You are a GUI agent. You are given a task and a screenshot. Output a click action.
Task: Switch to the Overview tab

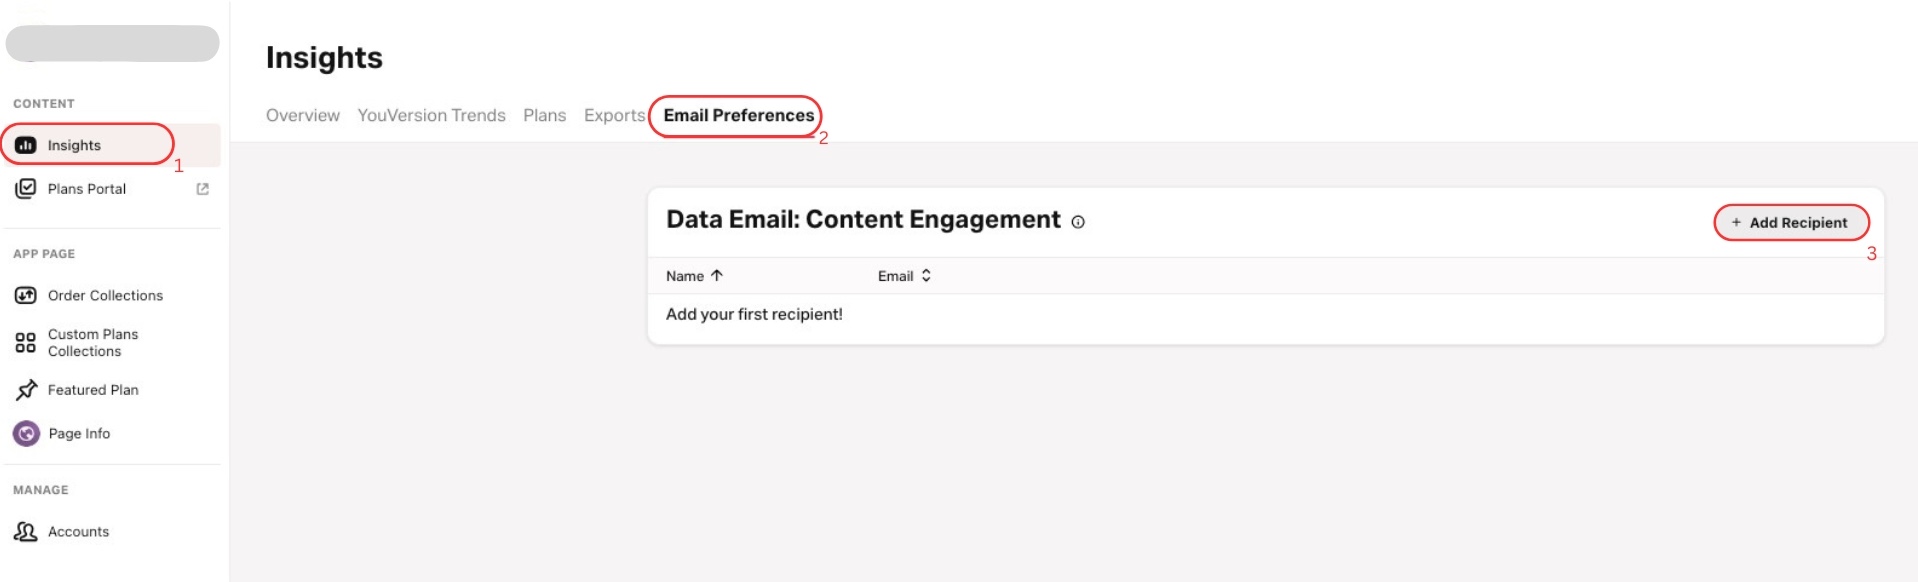tap(302, 115)
